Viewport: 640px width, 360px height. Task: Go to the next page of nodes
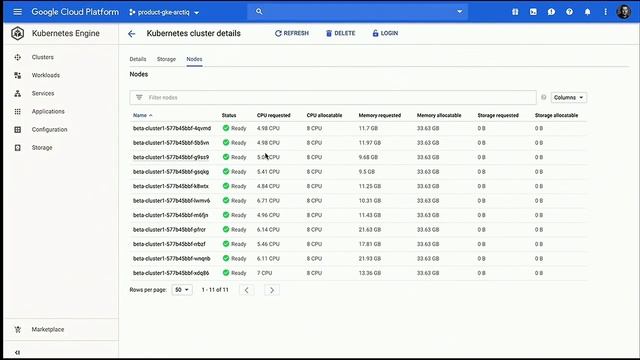coord(272,290)
